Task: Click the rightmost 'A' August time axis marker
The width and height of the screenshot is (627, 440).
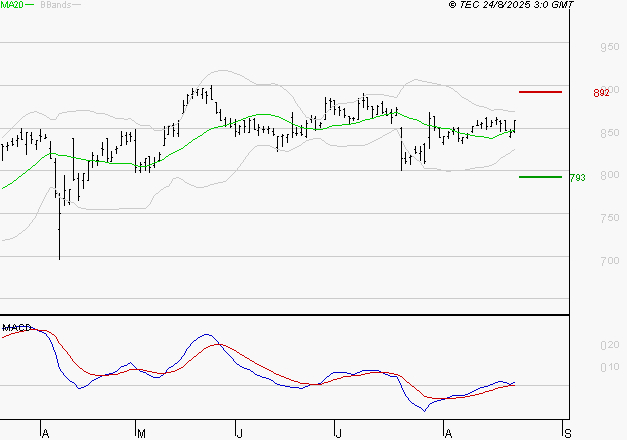Action: 446,432
